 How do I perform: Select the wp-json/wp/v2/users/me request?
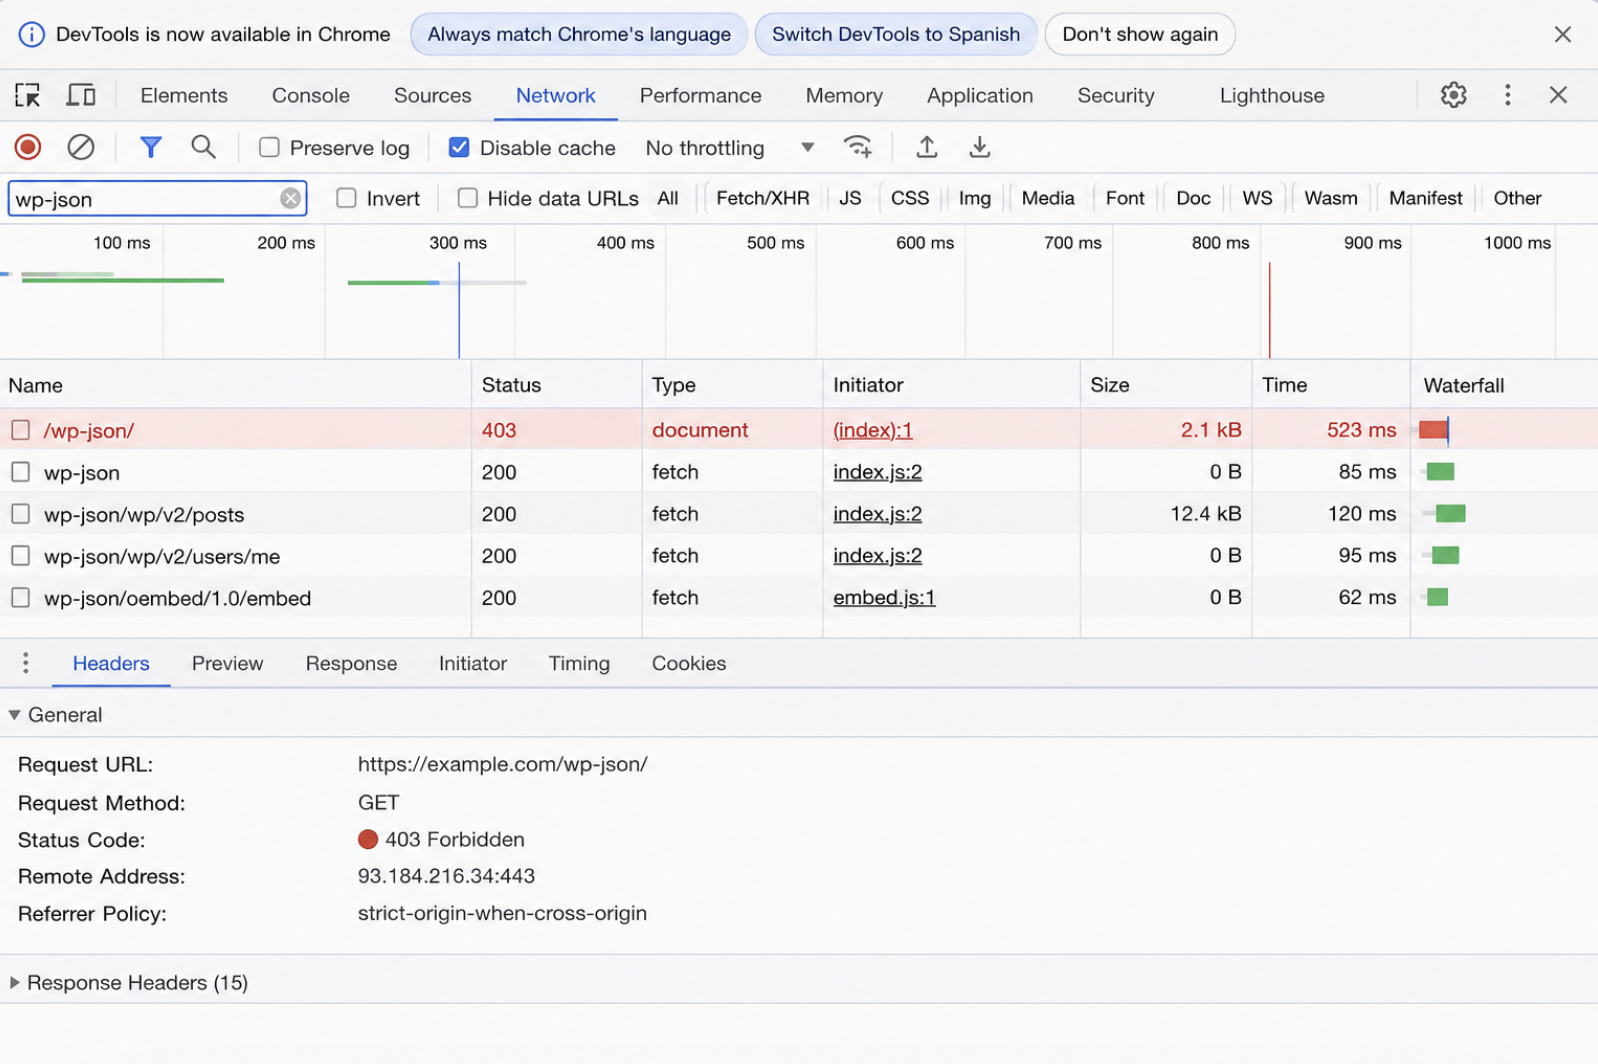[x=162, y=557]
